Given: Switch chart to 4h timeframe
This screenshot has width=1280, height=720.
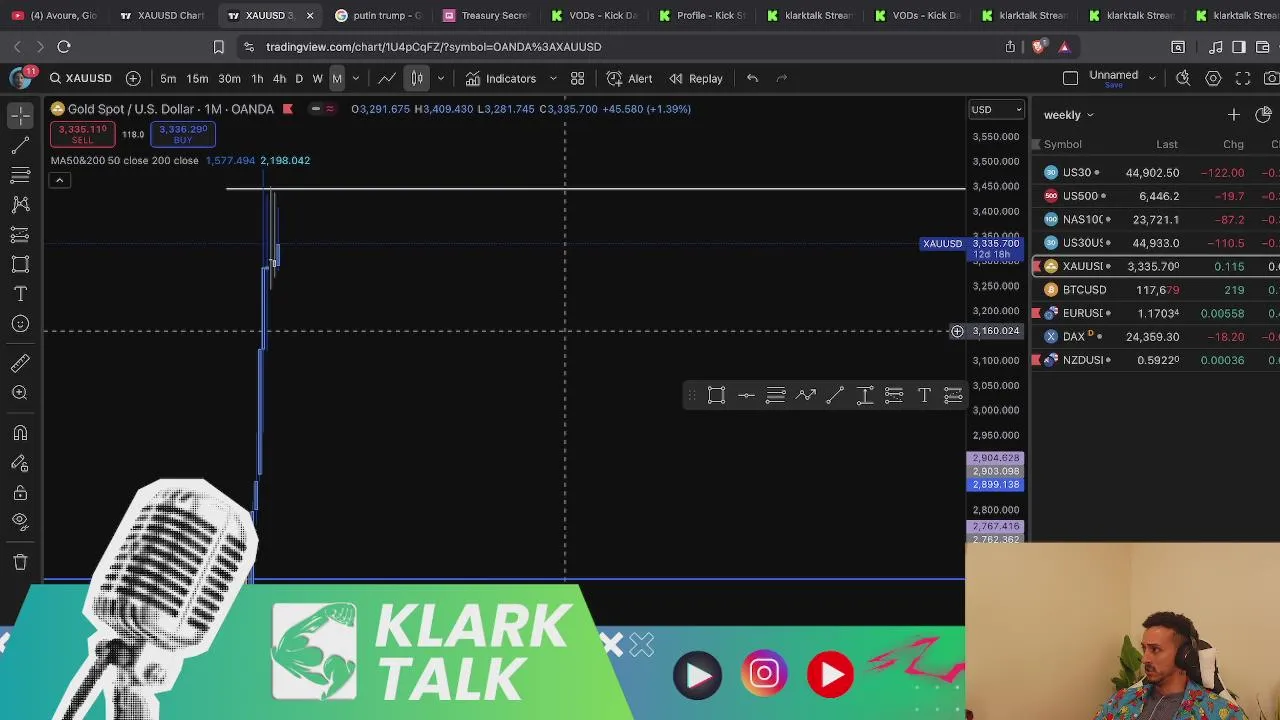Looking at the screenshot, I should [279, 78].
